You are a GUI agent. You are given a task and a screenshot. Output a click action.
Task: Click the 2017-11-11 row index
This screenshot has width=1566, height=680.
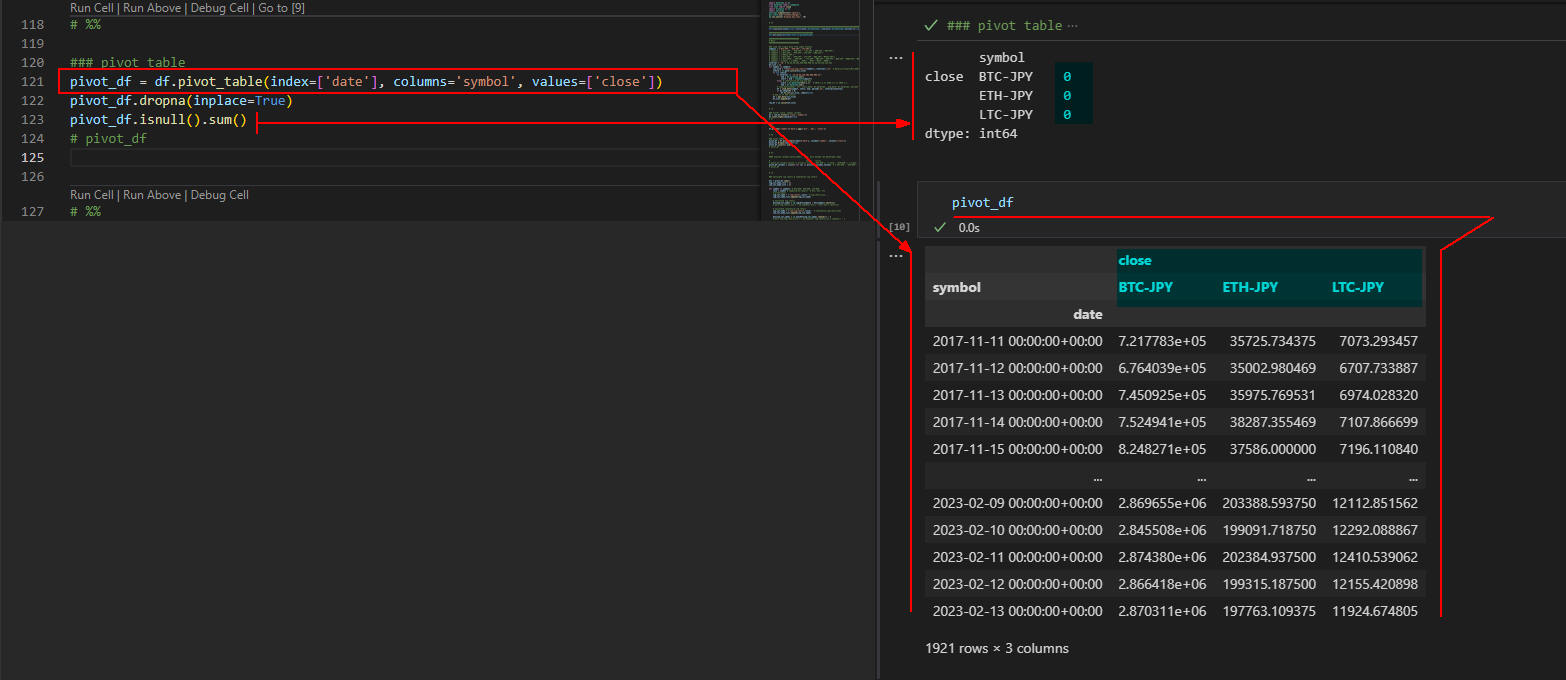[1018, 341]
